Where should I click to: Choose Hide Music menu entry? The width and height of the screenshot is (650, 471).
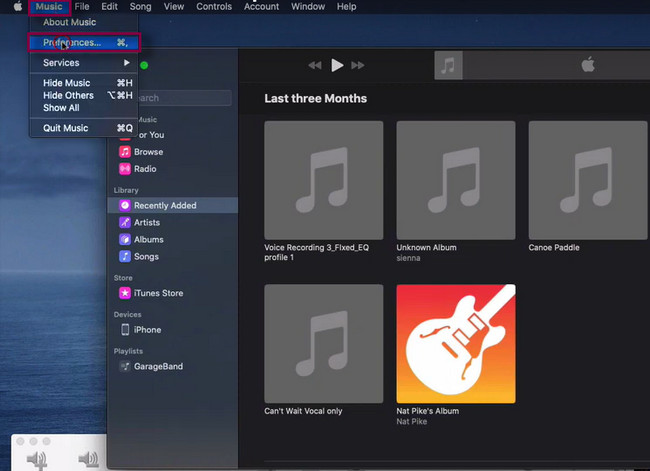84,83
